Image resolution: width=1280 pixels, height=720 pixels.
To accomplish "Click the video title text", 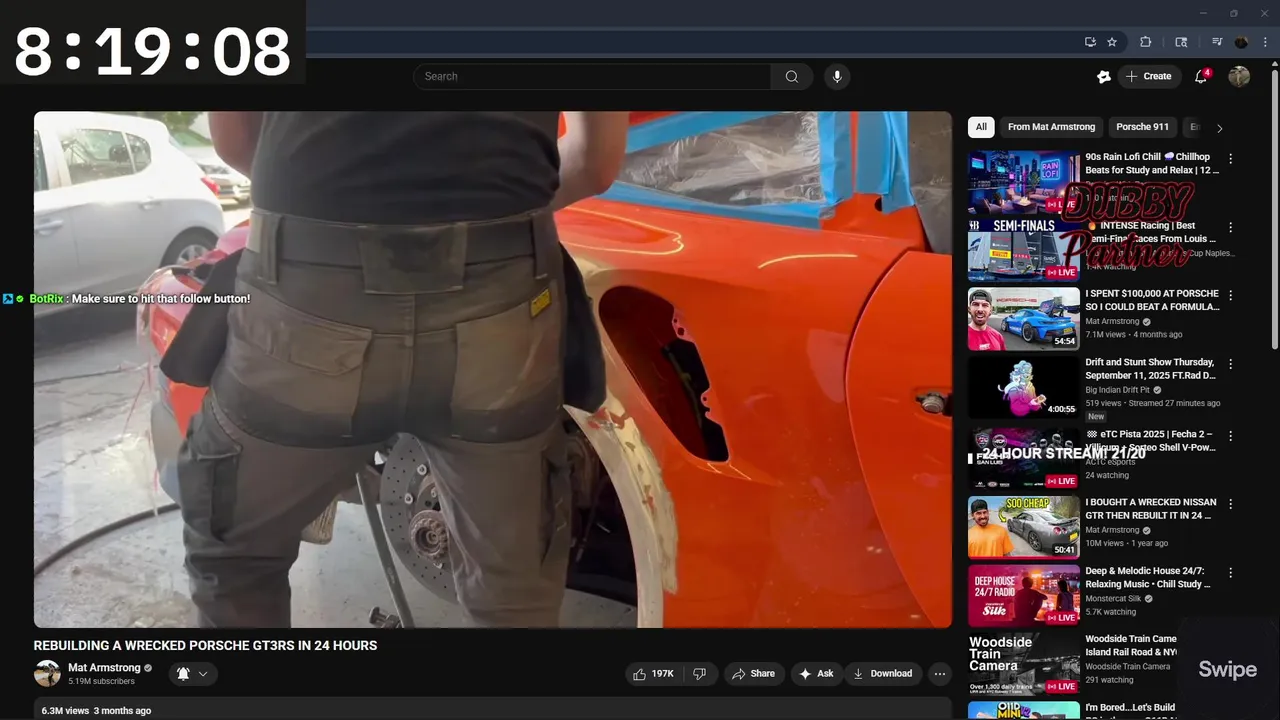I will coord(205,646).
